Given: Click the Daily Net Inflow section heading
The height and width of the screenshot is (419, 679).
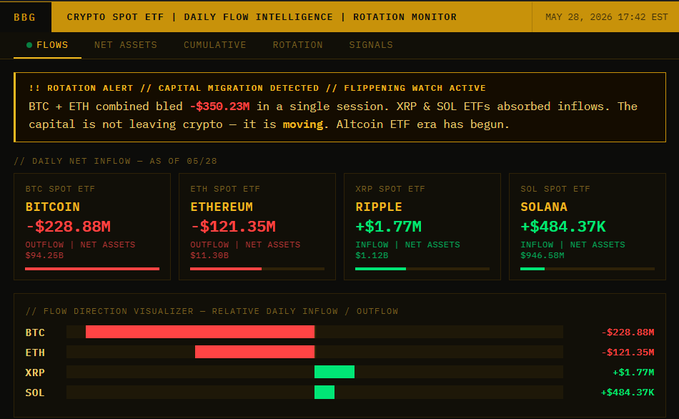Looking at the screenshot, I should [115, 161].
